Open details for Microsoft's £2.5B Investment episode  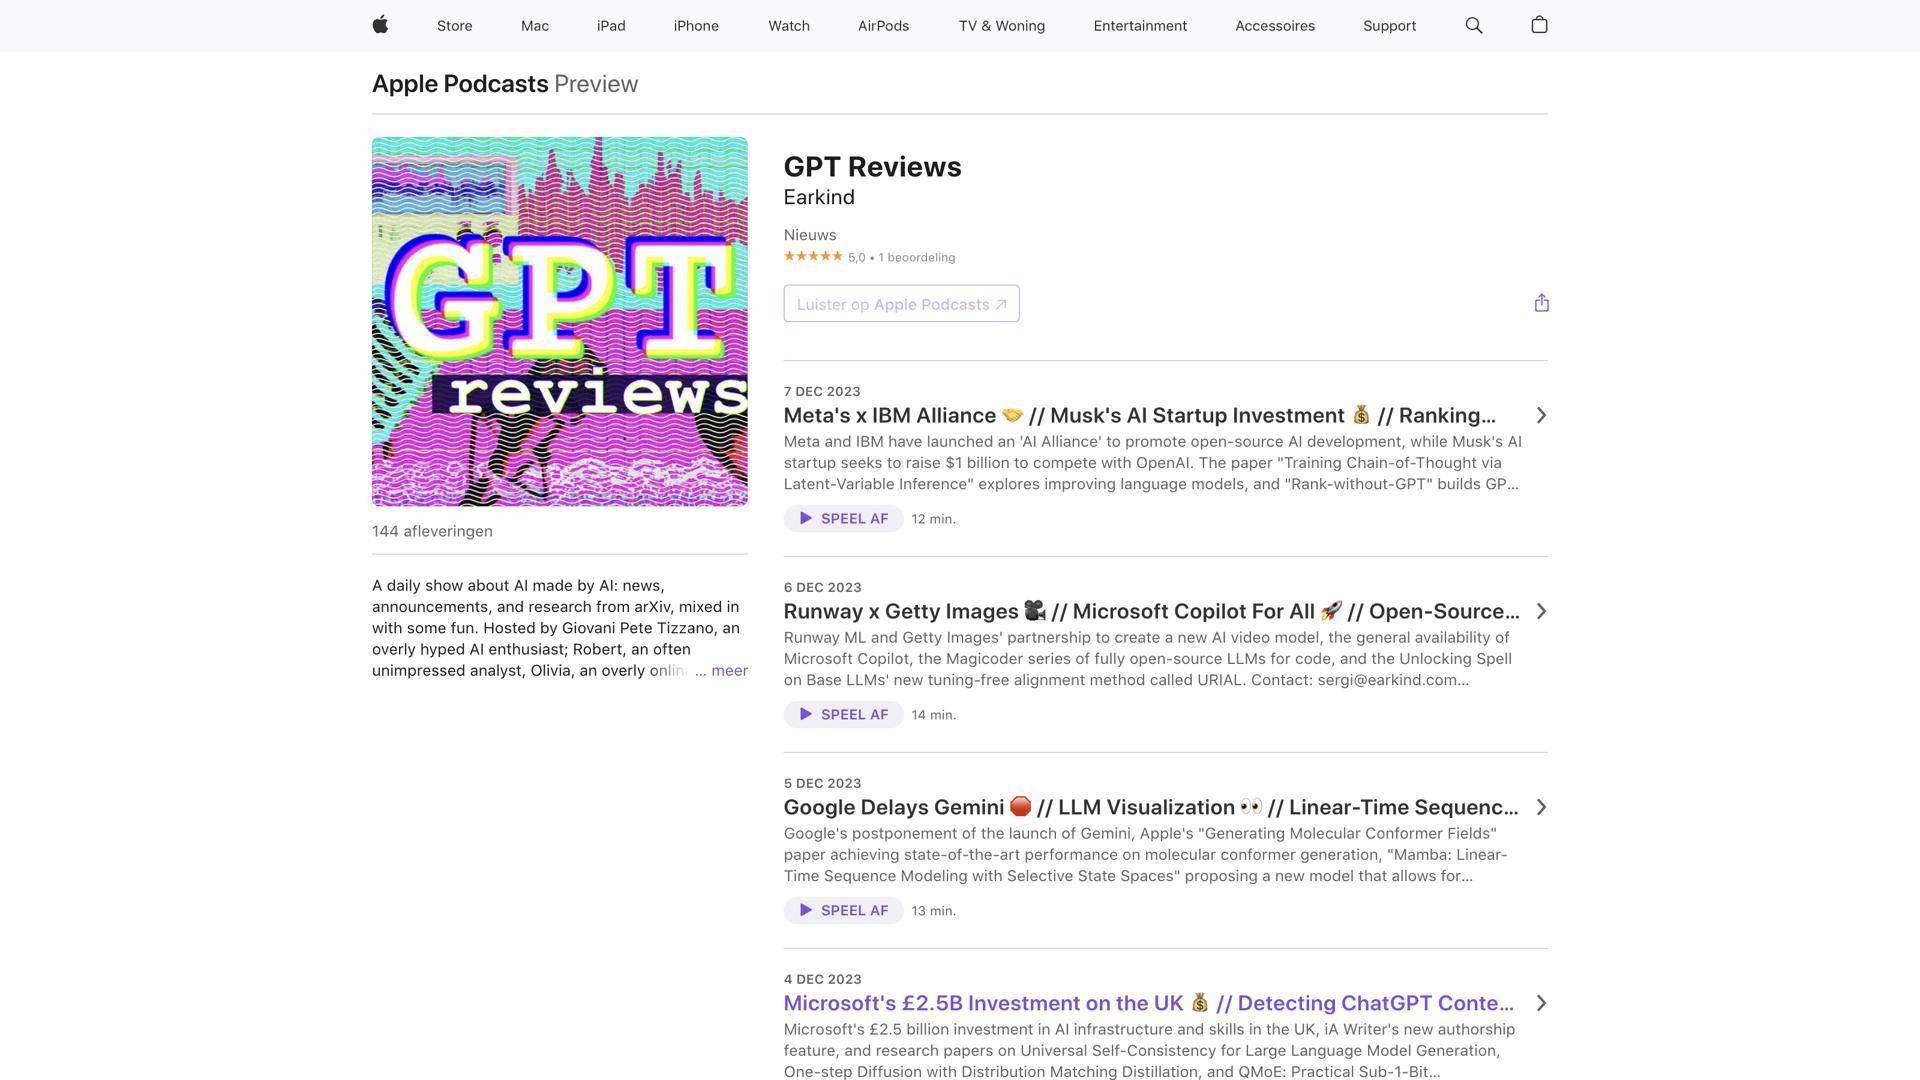point(1540,1003)
